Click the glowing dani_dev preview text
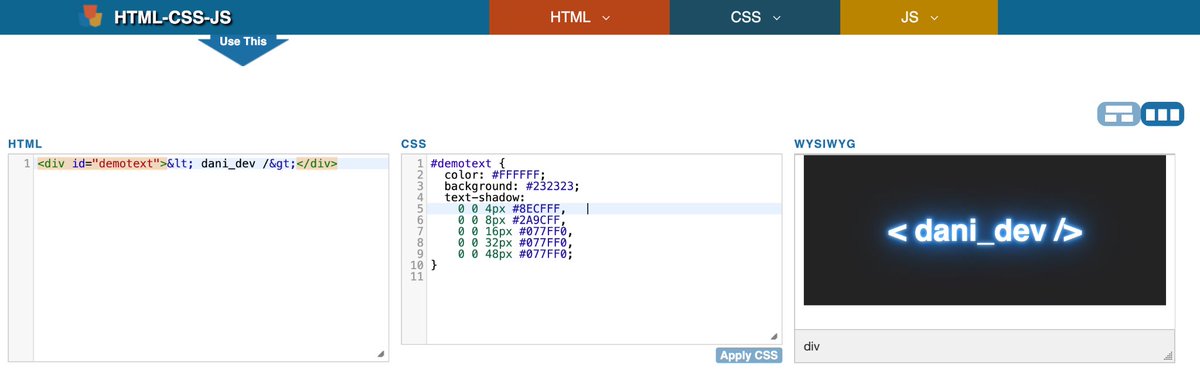 (985, 231)
